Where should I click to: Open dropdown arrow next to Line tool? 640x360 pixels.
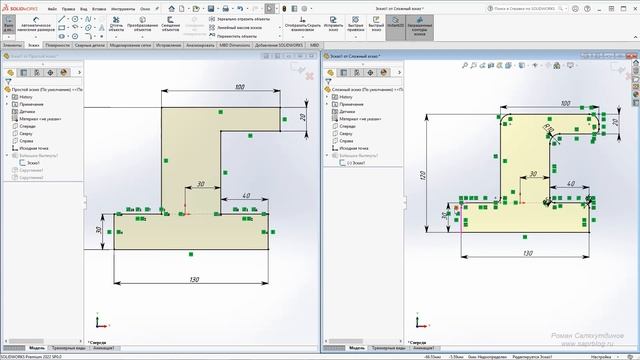[x=68, y=19]
